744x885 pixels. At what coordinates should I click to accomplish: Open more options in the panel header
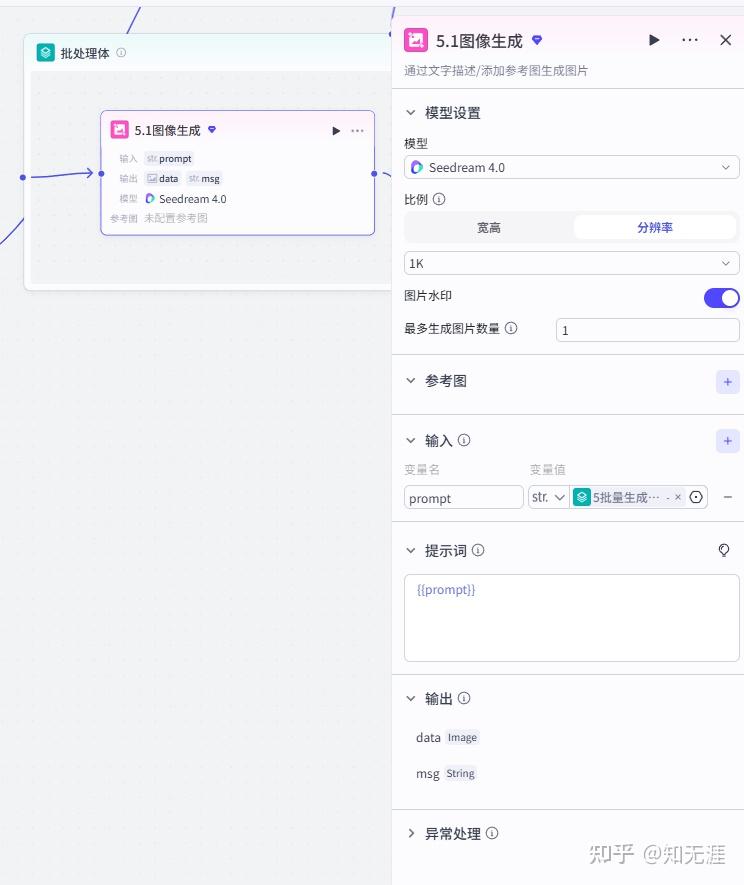[690, 40]
